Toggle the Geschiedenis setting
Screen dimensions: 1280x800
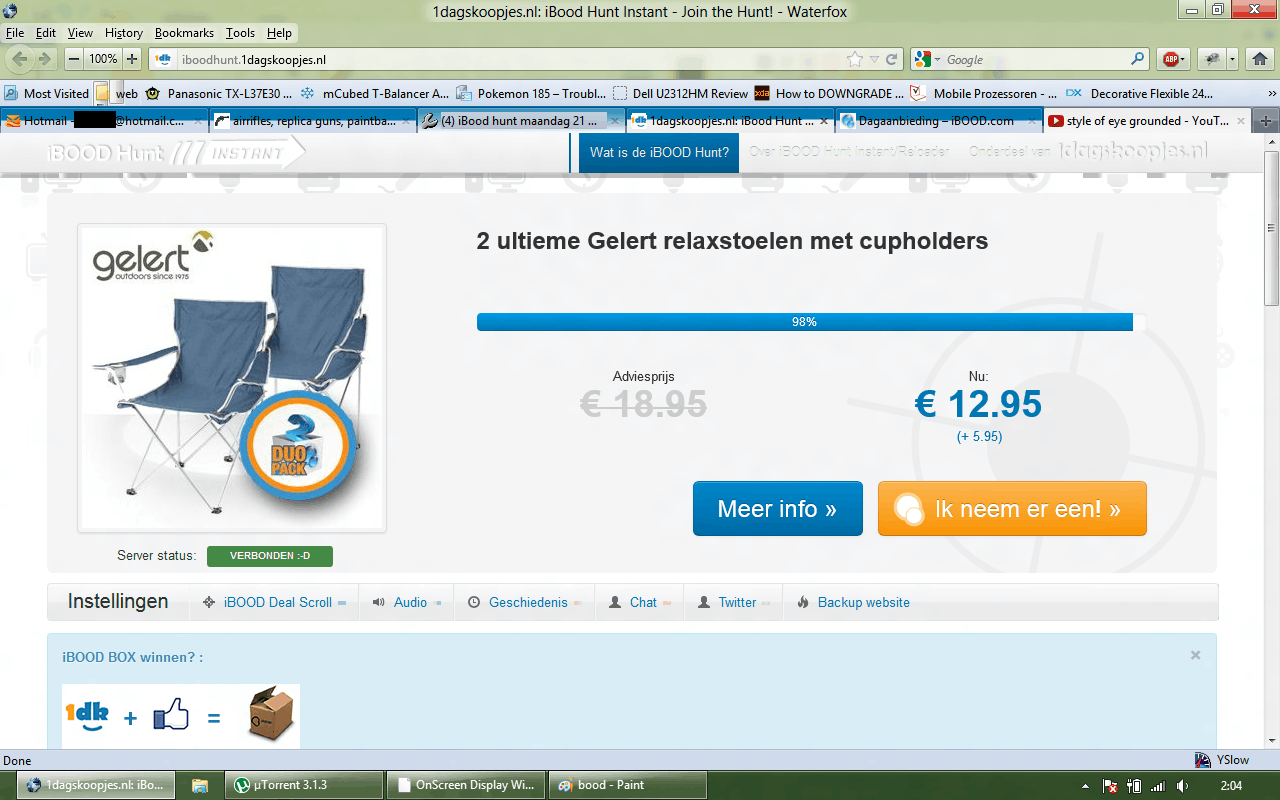pos(524,602)
